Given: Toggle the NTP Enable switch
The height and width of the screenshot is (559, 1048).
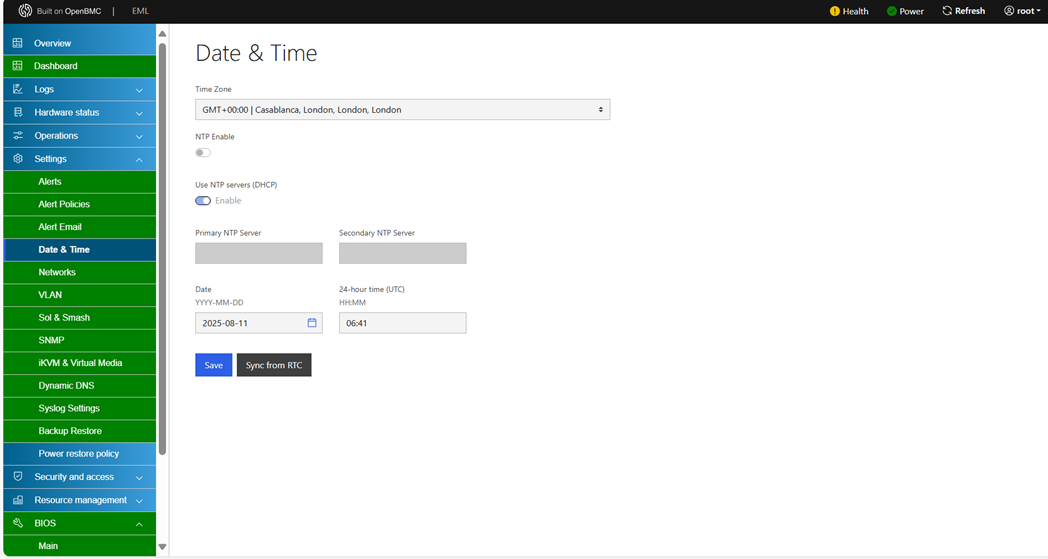Looking at the screenshot, I should click(x=203, y=153).
